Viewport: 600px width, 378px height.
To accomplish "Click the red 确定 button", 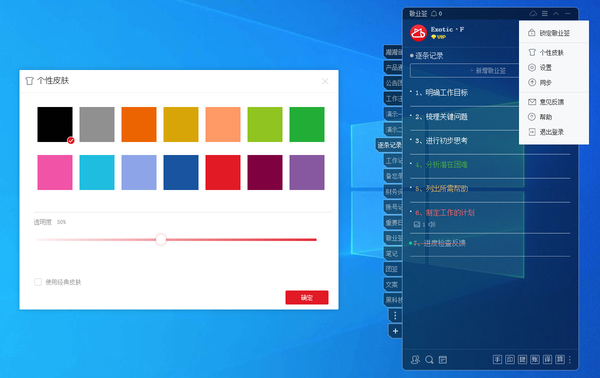I will coord(307,298).
